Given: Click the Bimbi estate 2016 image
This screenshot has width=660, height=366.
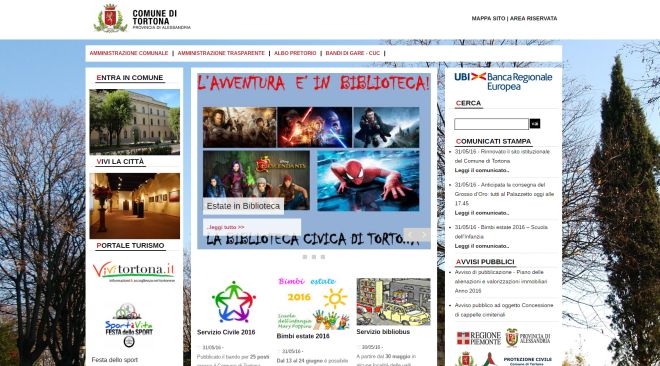Looking at the screenshot, I should tap(313, 303).
